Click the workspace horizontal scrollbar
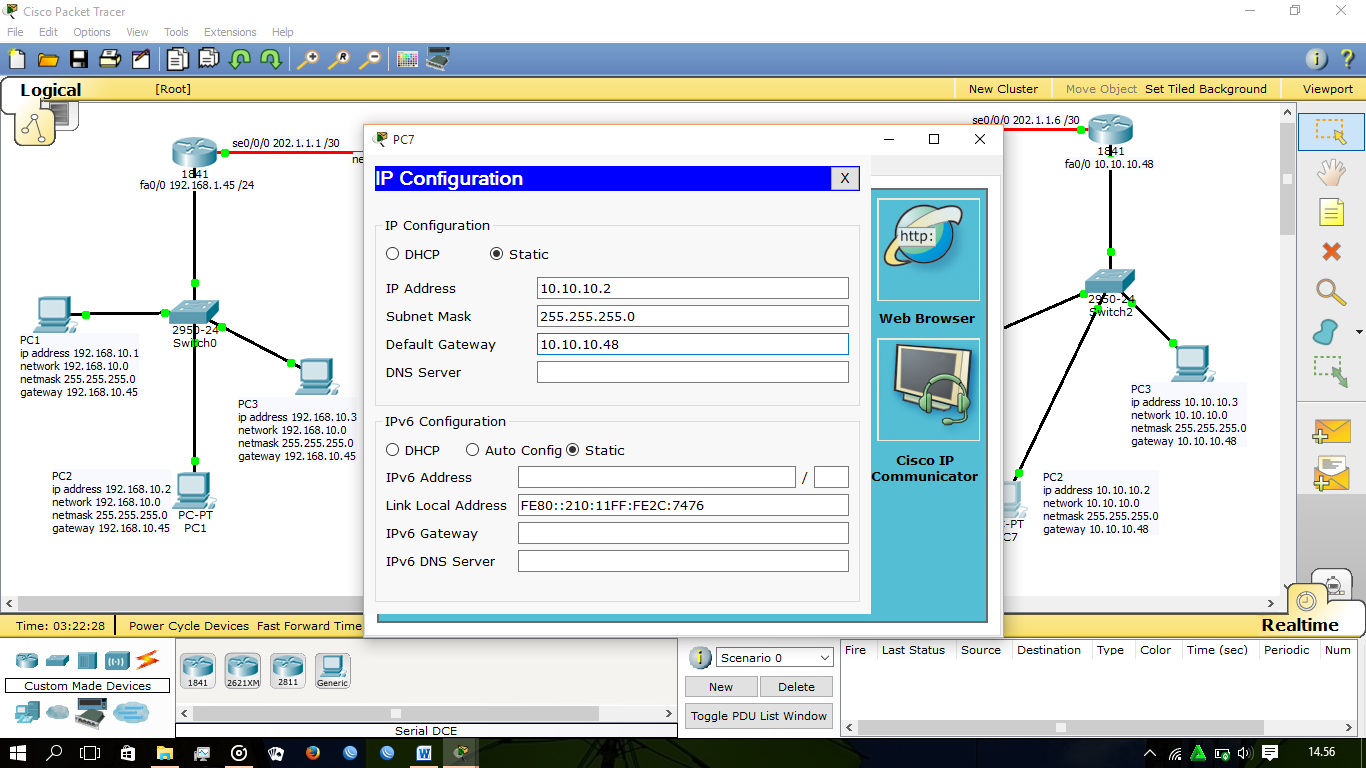The height and width of the screenshot is (768, 1366). (640, 604)
